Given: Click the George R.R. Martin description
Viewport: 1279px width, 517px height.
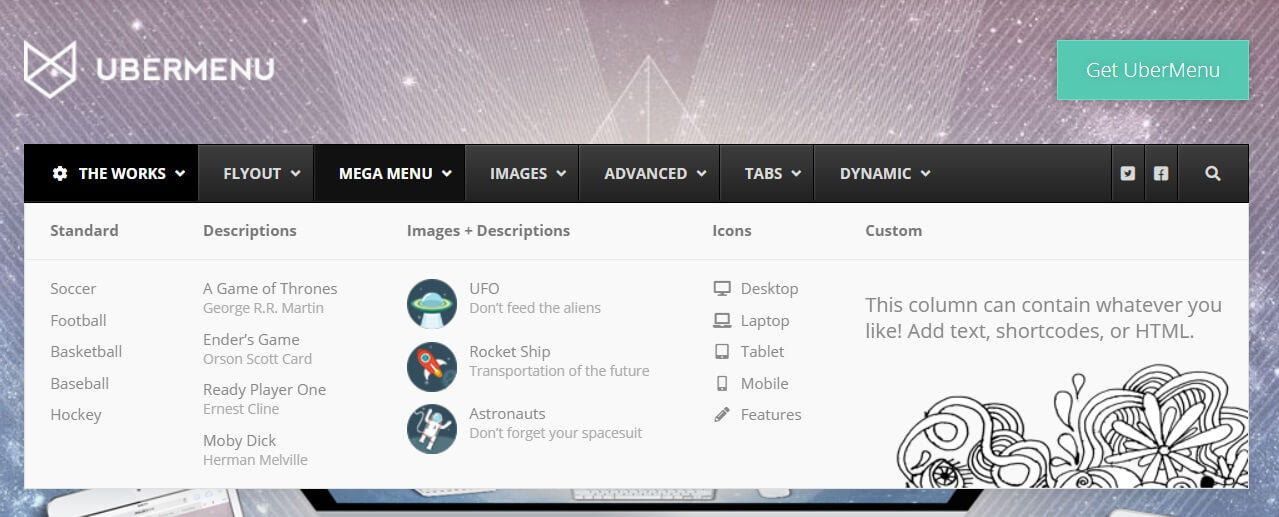Looking at the screenshot, I should 263,308.
